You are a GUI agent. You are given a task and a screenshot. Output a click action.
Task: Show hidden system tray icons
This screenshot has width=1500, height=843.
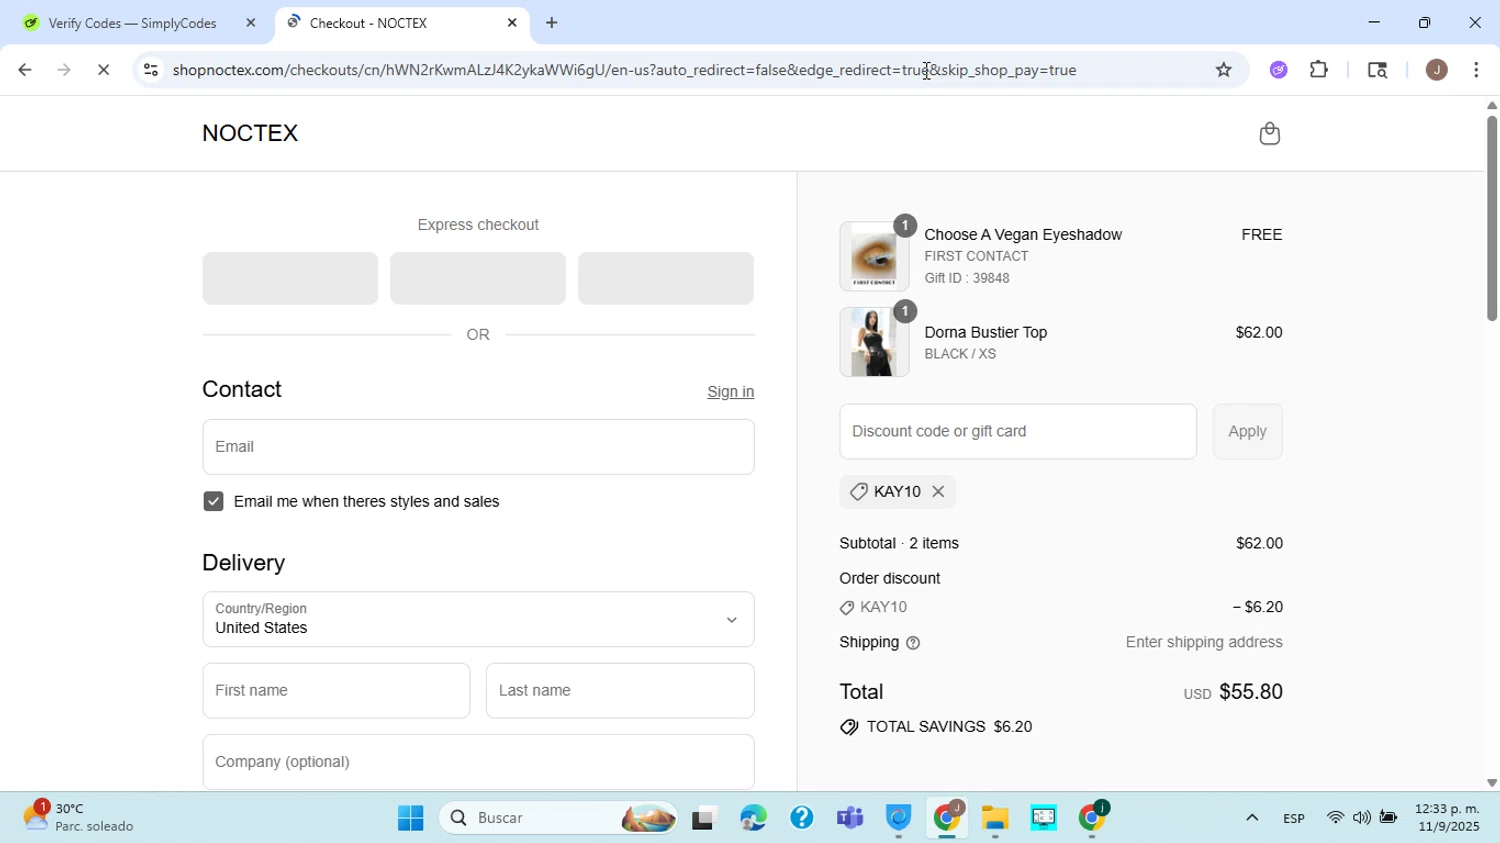(x=1251, y=818)
